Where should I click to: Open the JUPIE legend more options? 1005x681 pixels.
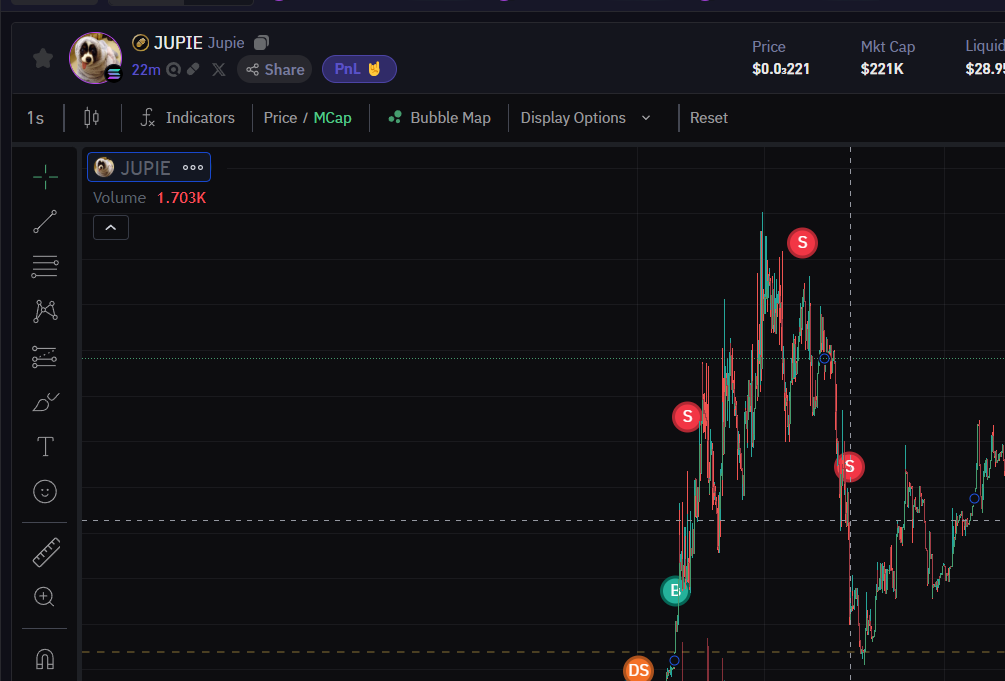(x=193, y=167)
